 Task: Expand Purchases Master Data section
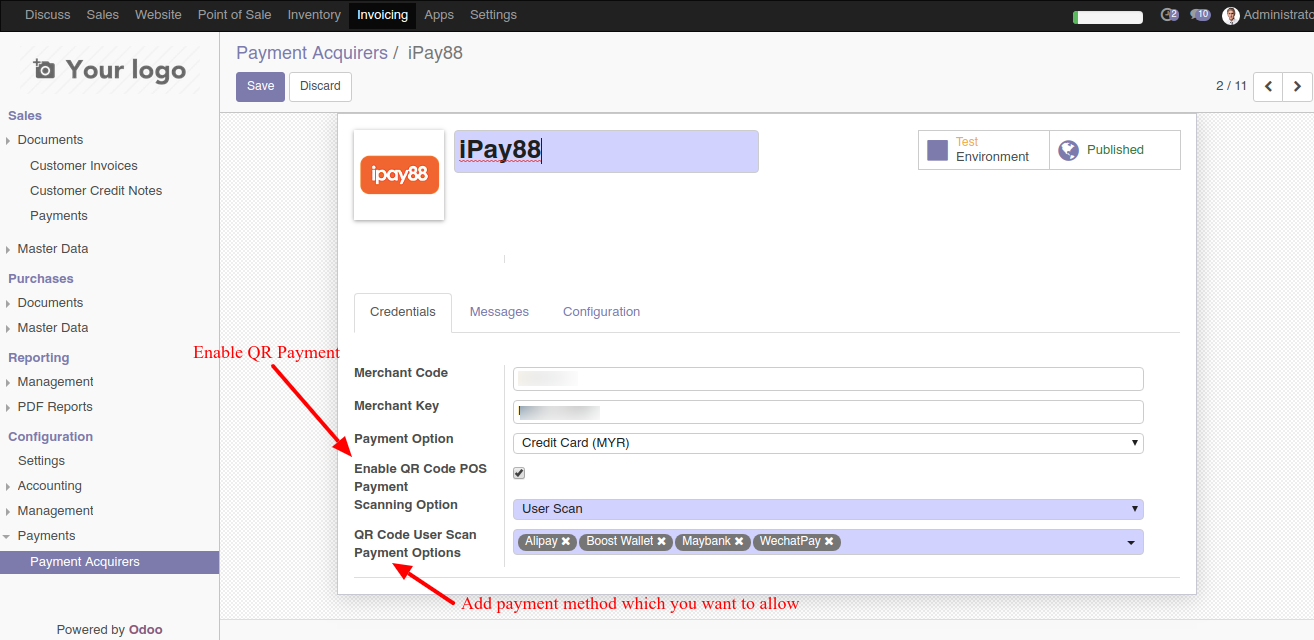point(53,328)
